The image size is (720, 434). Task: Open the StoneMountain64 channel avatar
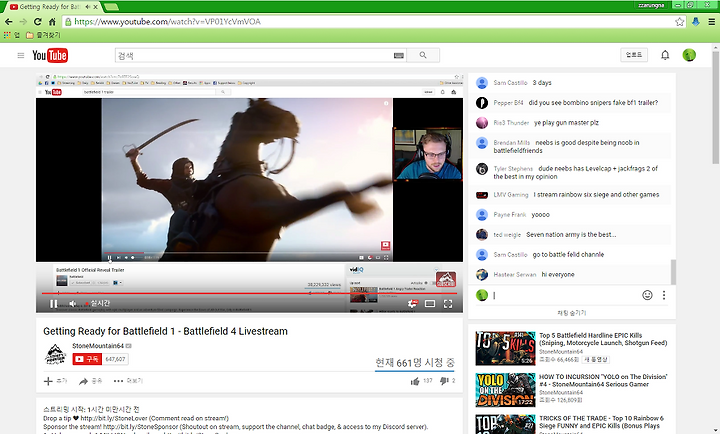coord(55,354)
